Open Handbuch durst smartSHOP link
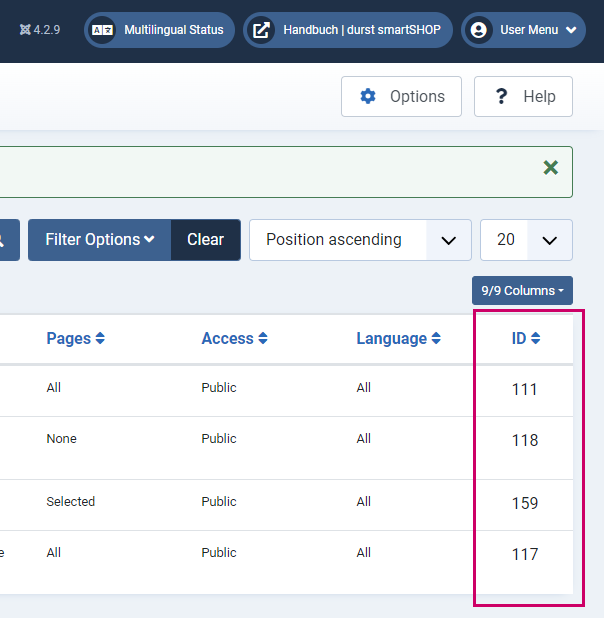Screen dimensions: 604x618 click(348, 30)
